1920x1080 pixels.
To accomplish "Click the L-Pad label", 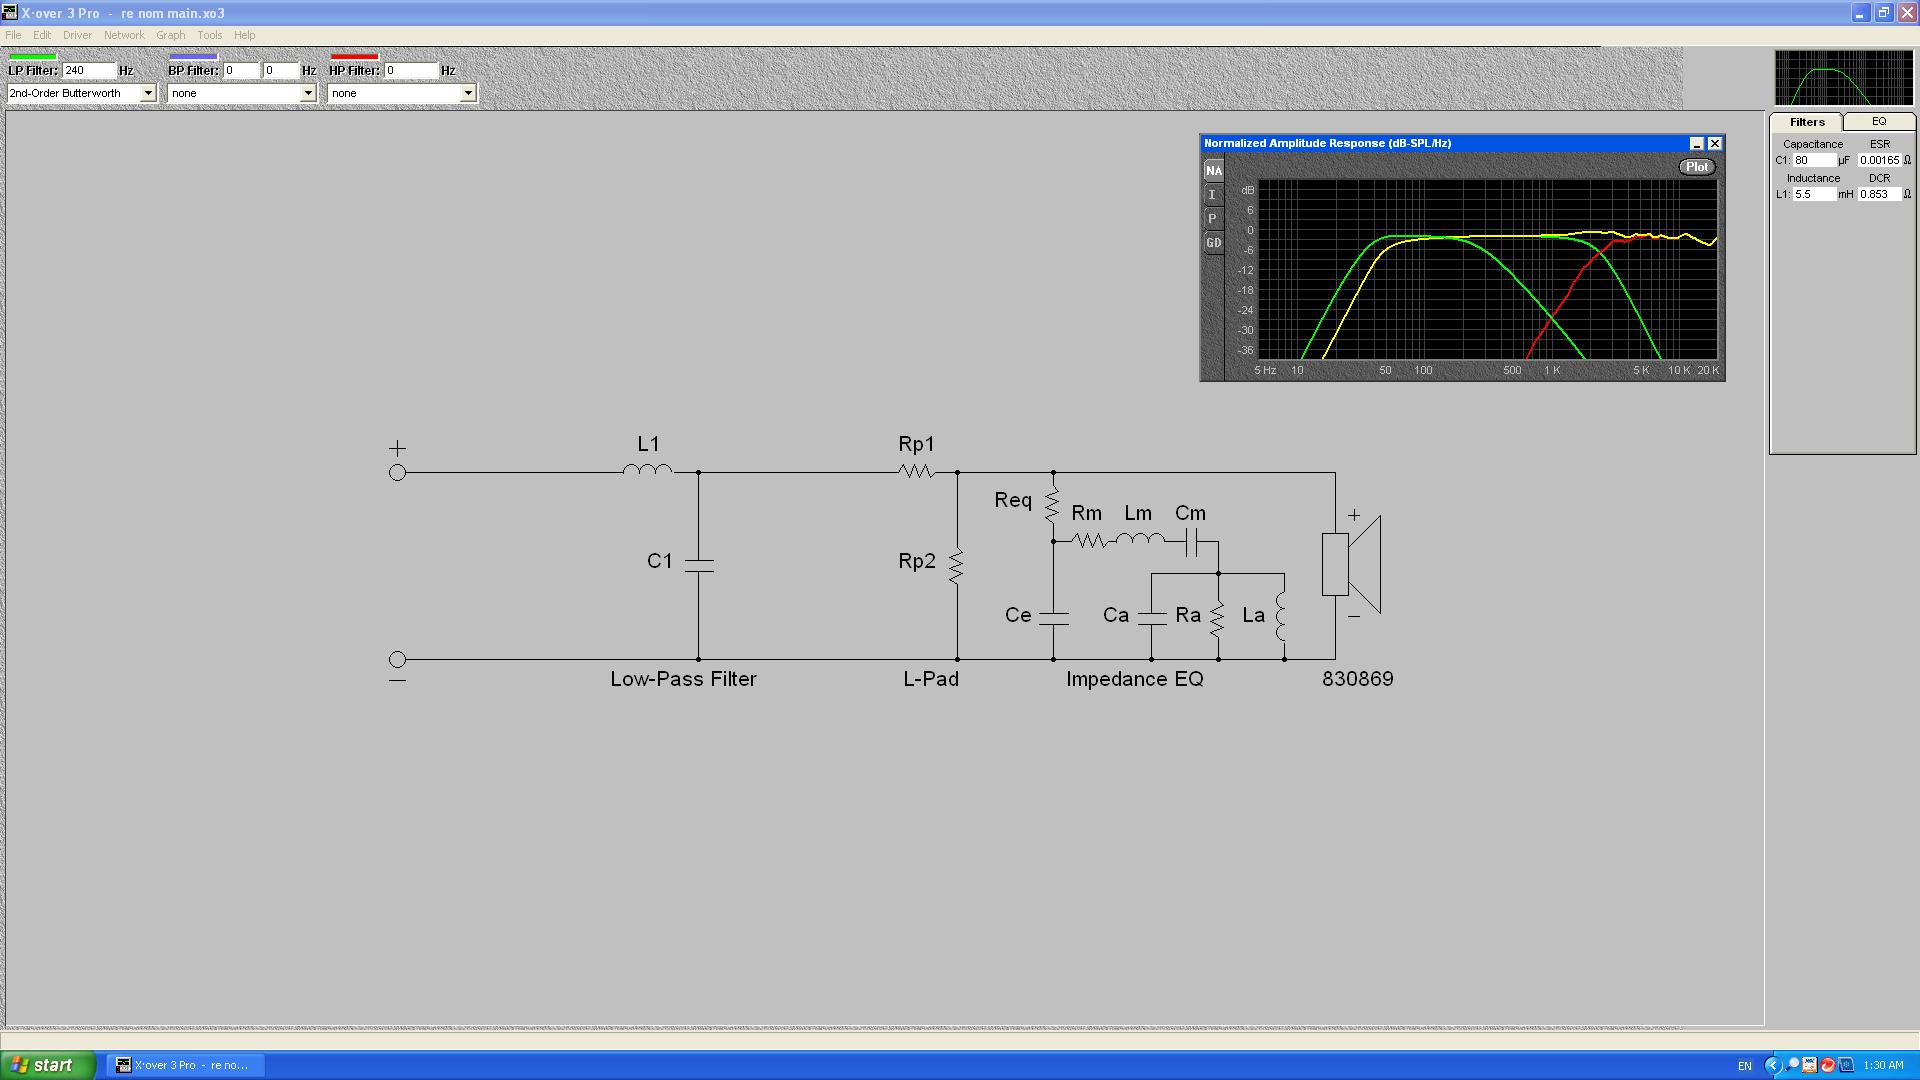I will point(931,679).
